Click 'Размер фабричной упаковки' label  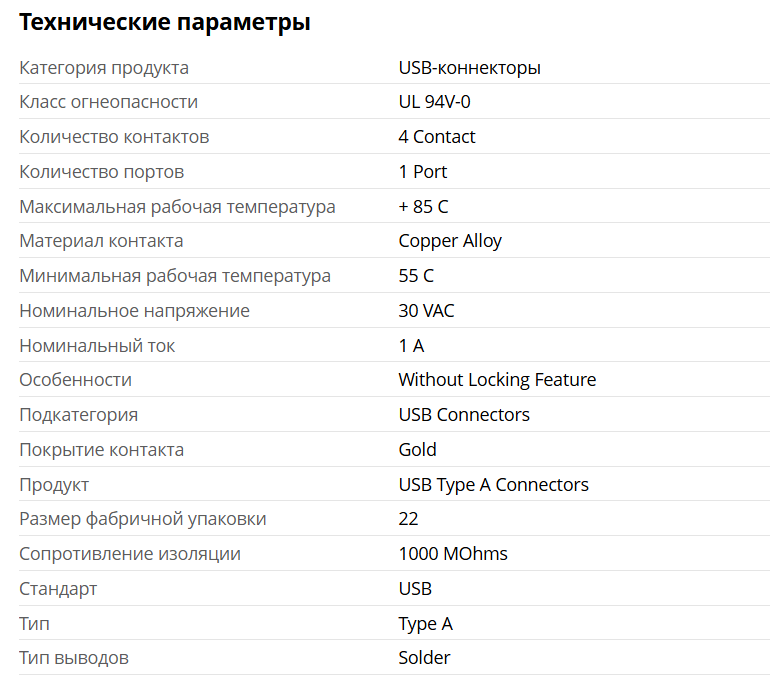[x=143, y=519]
